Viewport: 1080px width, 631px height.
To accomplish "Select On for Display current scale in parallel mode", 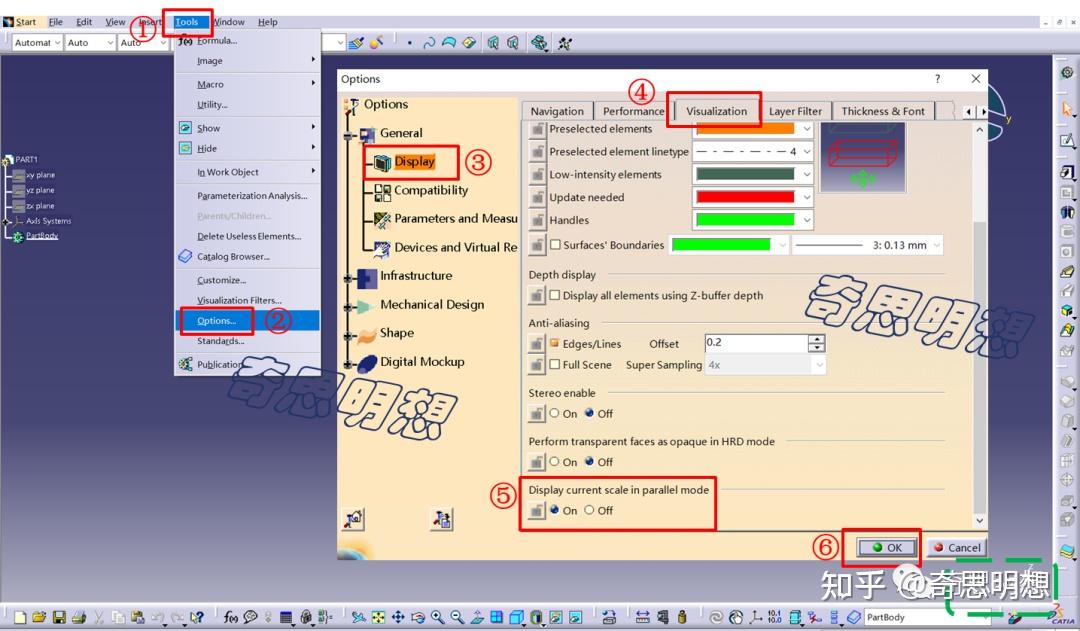I will pos(554,510).
